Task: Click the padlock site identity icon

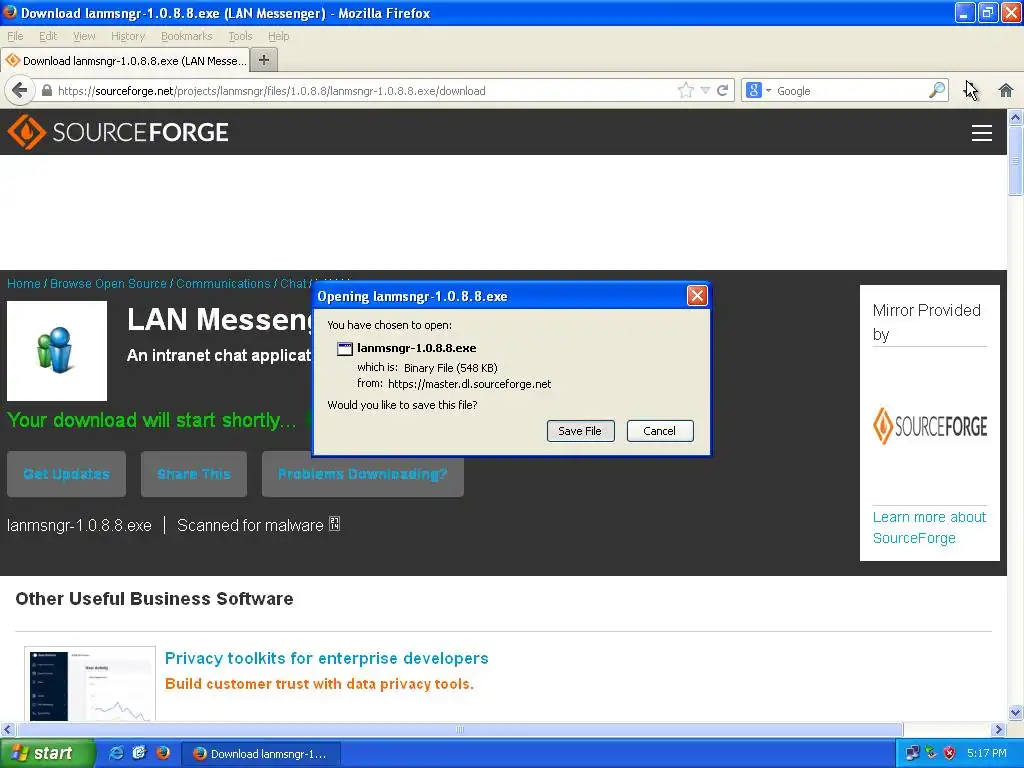Action: 46,91
